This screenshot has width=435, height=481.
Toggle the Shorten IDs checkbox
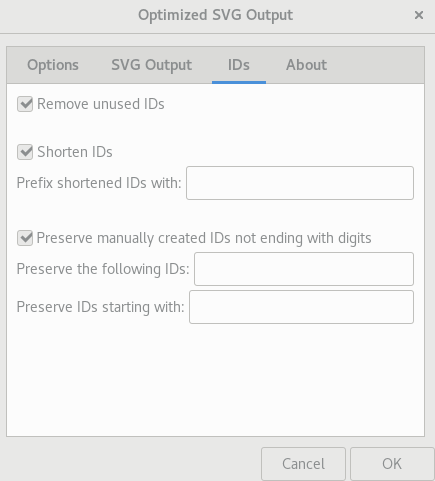(x=25, y=152)
